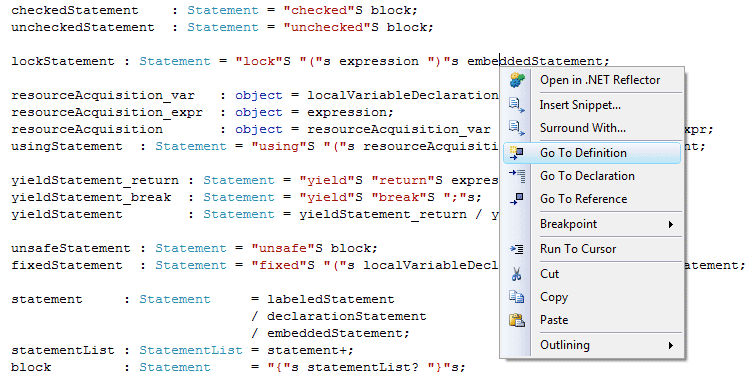This screenshot has height=380, width=753.
Task: Click the Run To Cursor arrow icon
Action: coord(517,249)
